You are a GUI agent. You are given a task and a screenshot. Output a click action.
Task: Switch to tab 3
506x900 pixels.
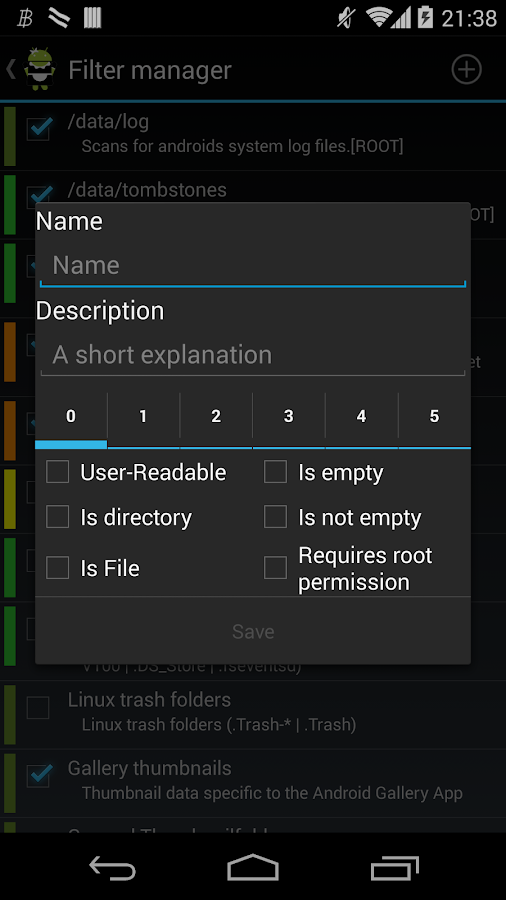coord(289,417)
